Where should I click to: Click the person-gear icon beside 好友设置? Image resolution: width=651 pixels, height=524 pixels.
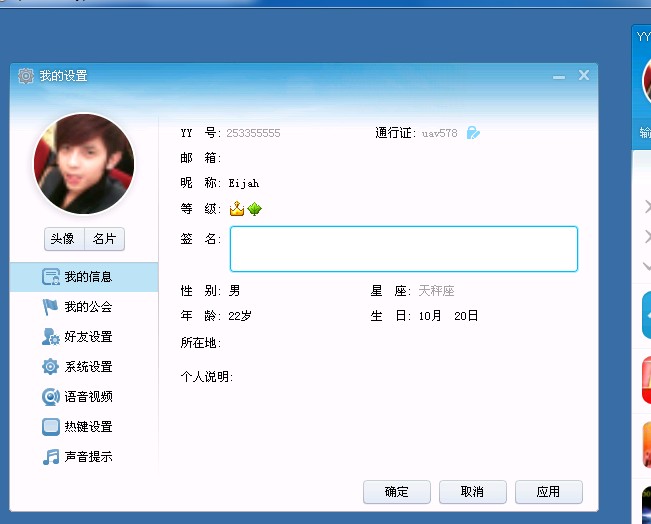(x=51, y=337)
